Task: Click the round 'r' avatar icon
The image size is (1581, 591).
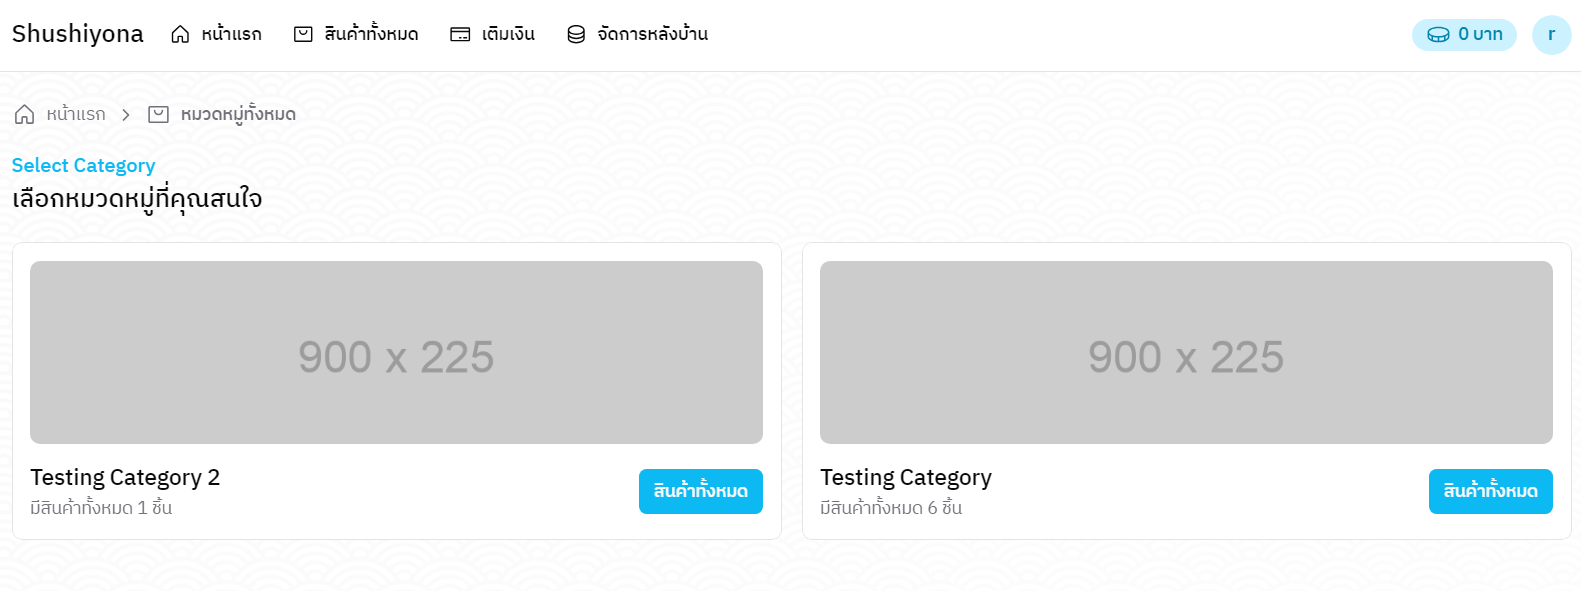Action: click(x=1551, y=34)
